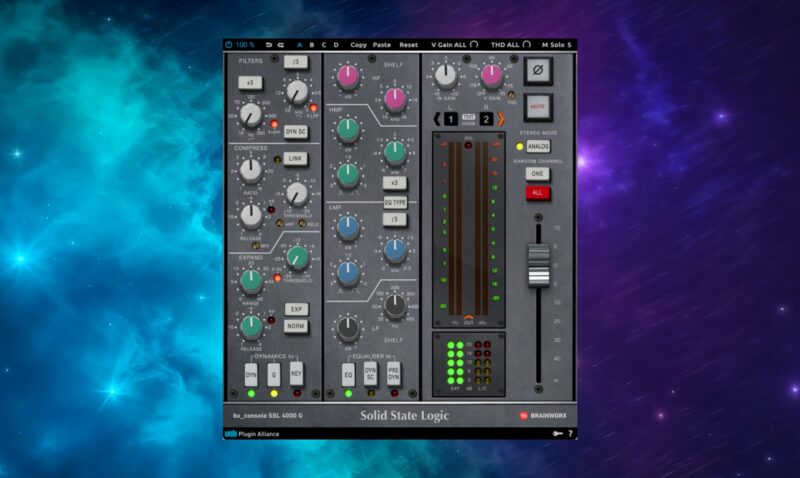Click the pink HF gain knob
800x478 pixels.
point(348,78)
